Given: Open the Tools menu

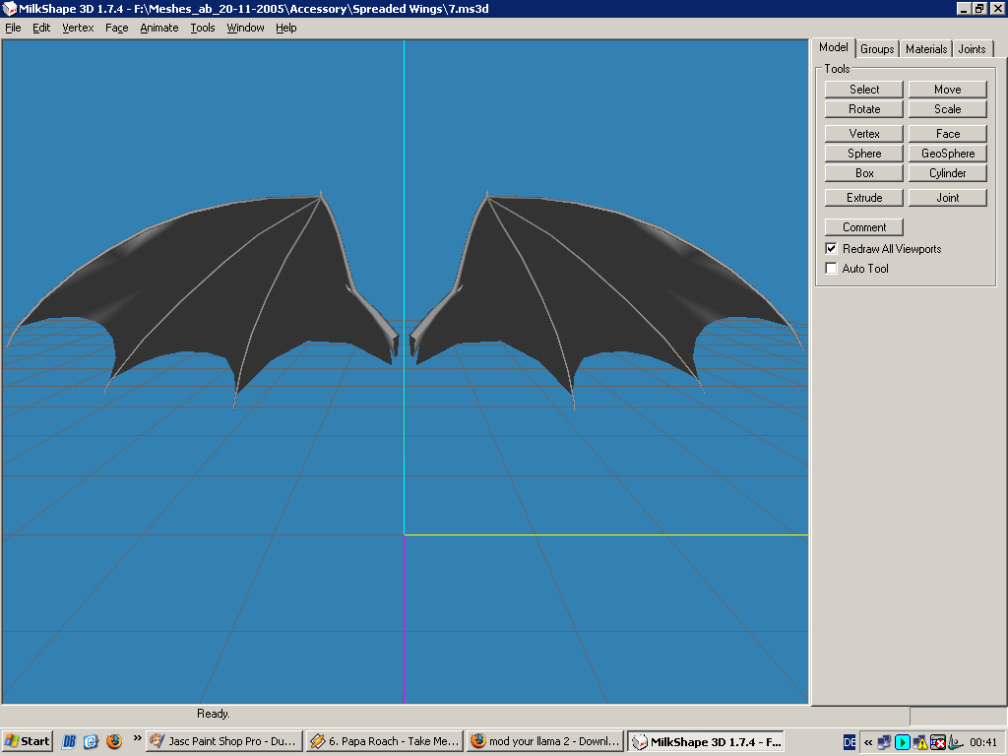Looking at the screenshot, I should pyautogui.click(x=202, y=28).
